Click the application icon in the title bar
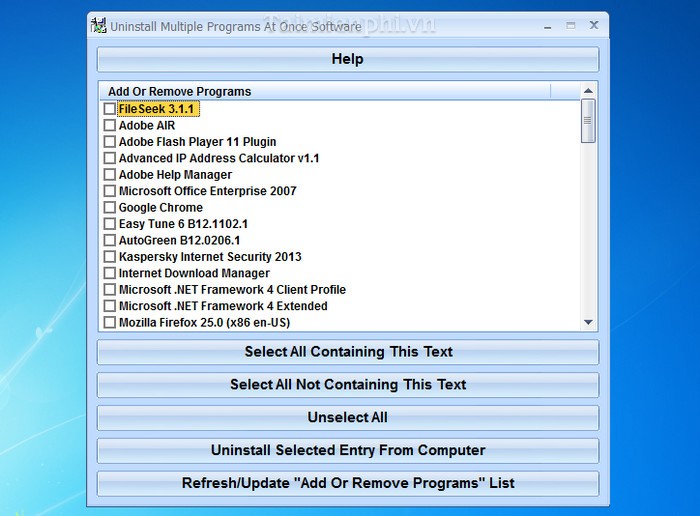 [99, 25]
